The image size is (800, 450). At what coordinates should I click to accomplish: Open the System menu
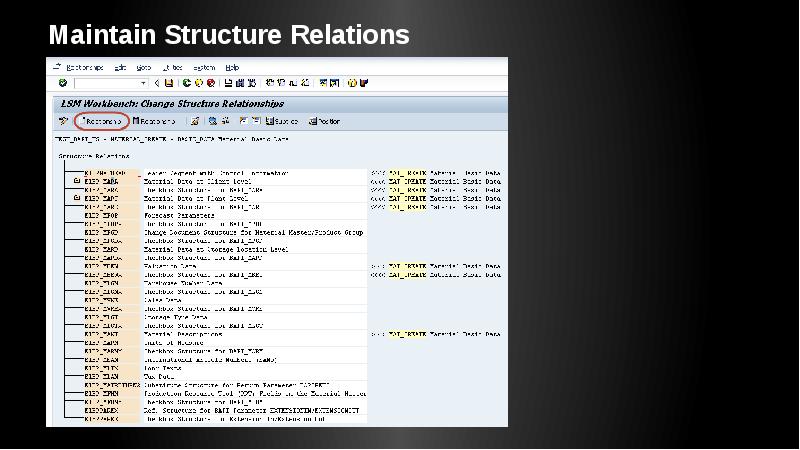coord(204,67)
